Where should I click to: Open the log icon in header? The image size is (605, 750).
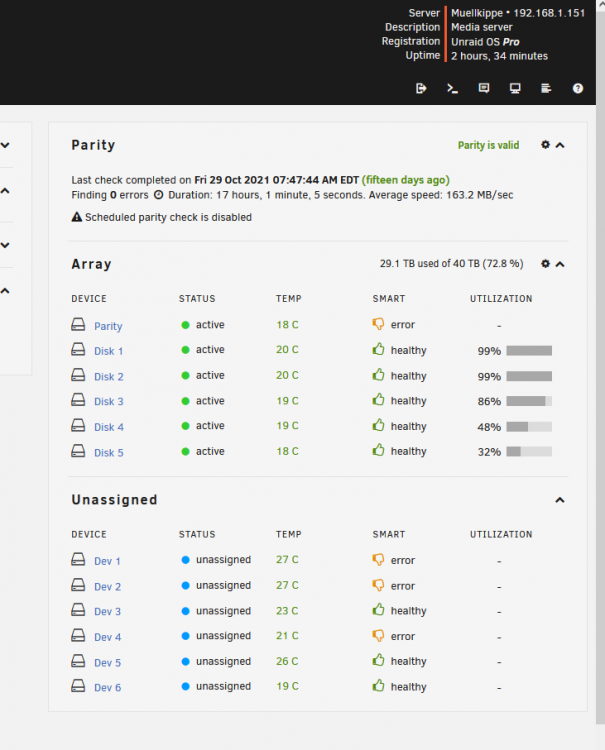pos(546,88)
